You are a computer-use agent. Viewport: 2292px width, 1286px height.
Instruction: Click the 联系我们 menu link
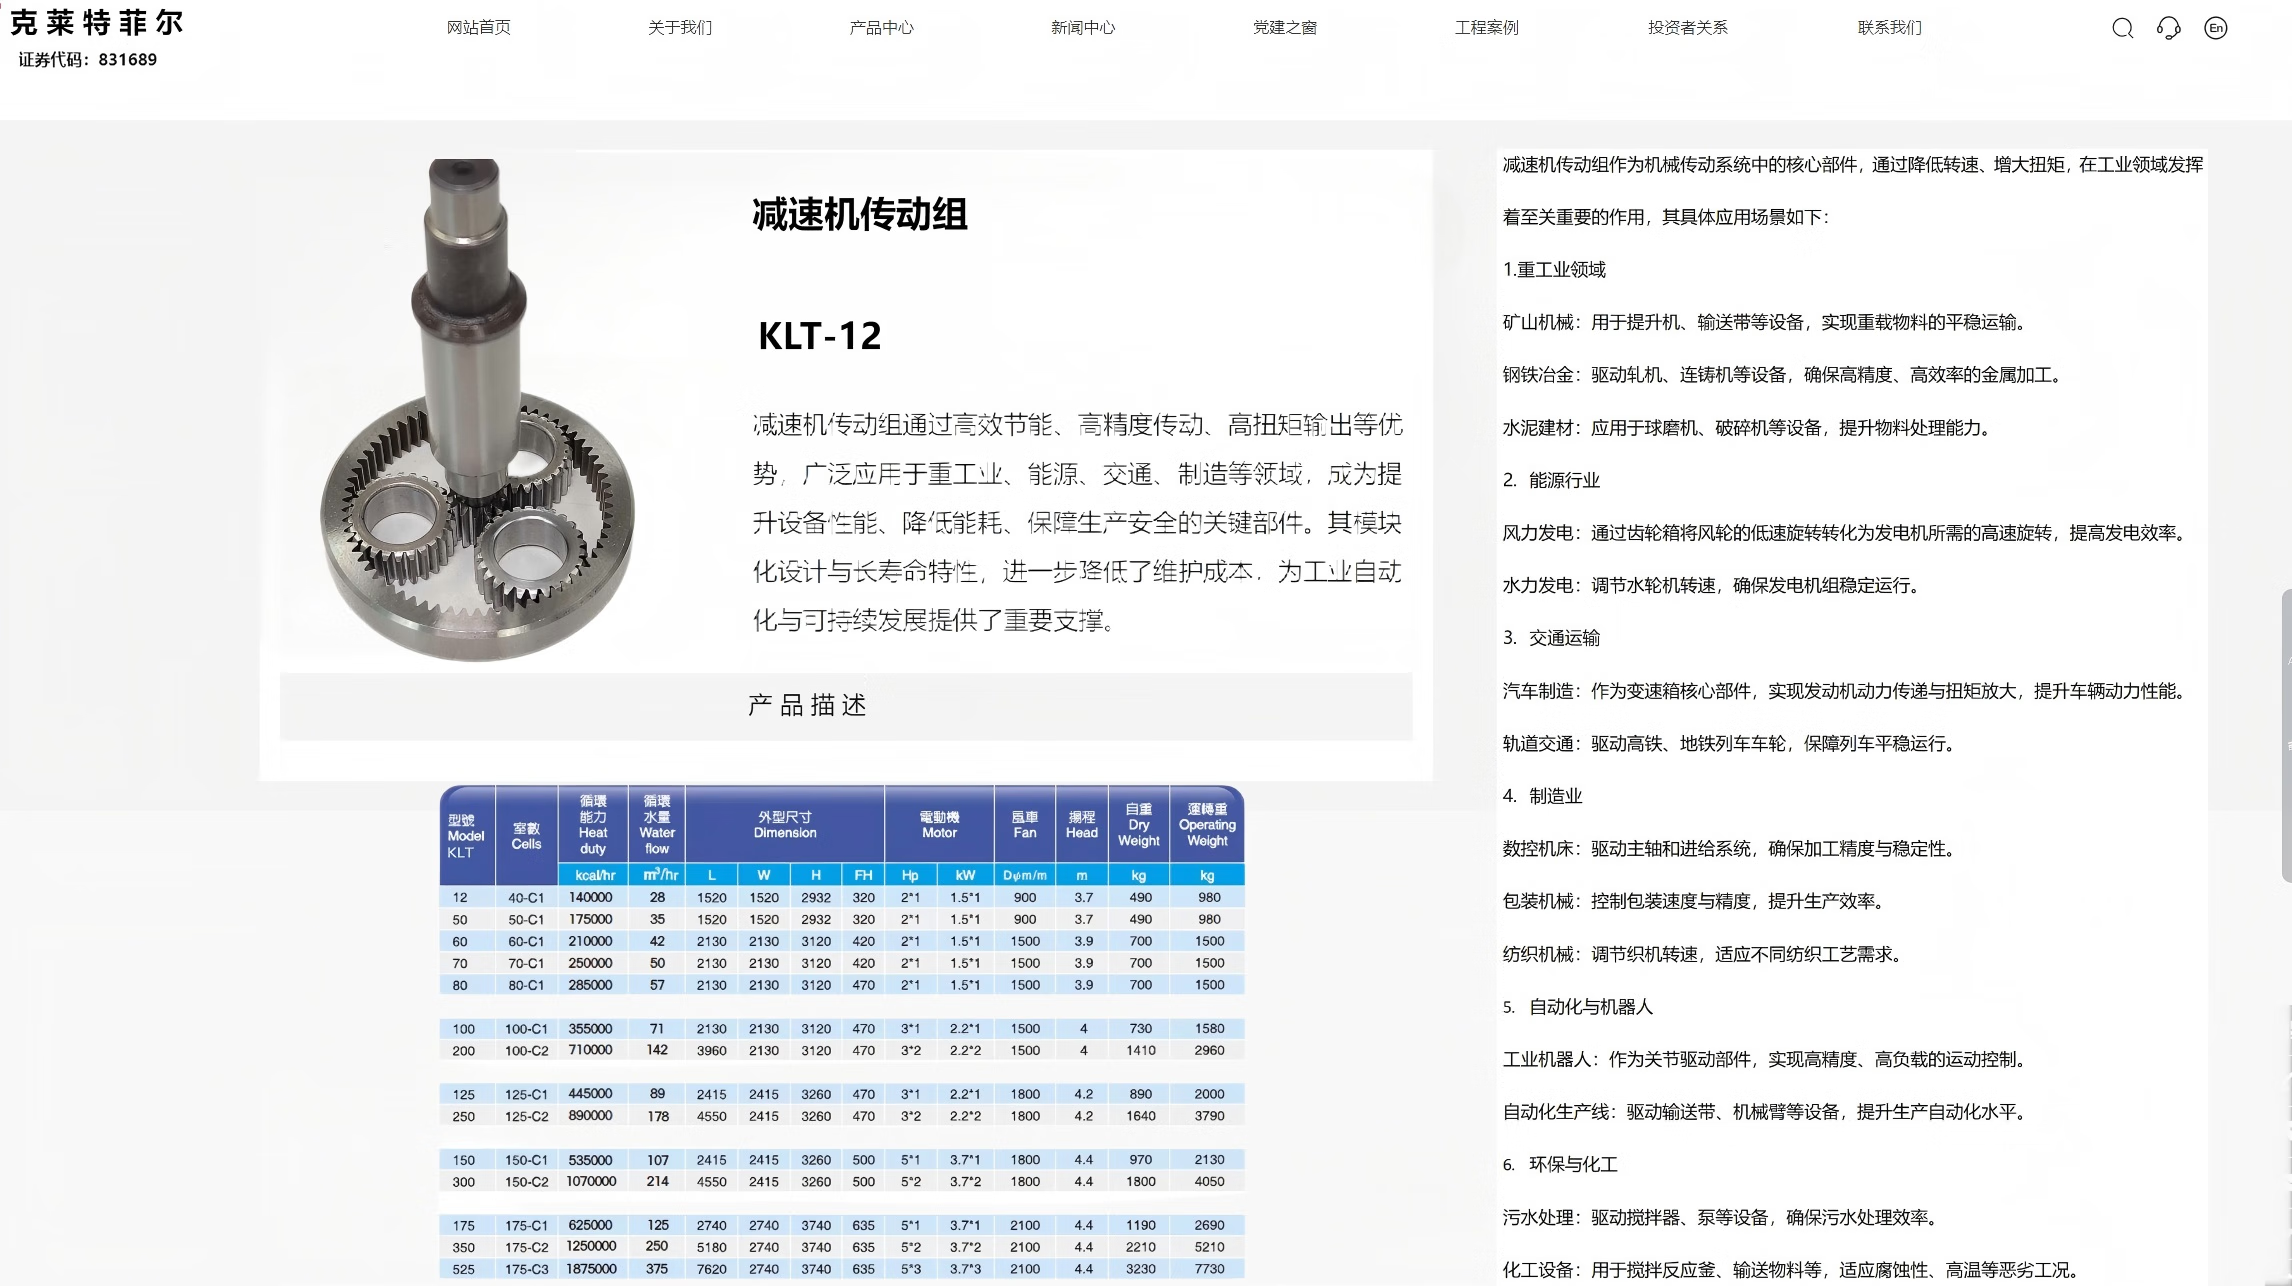1889,28
